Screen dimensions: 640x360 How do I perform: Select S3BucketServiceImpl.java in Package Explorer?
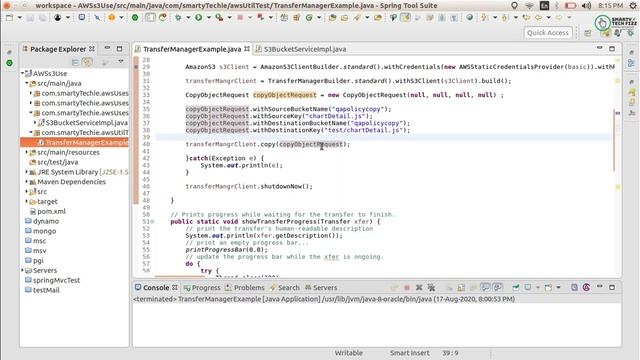pos(86,123)
